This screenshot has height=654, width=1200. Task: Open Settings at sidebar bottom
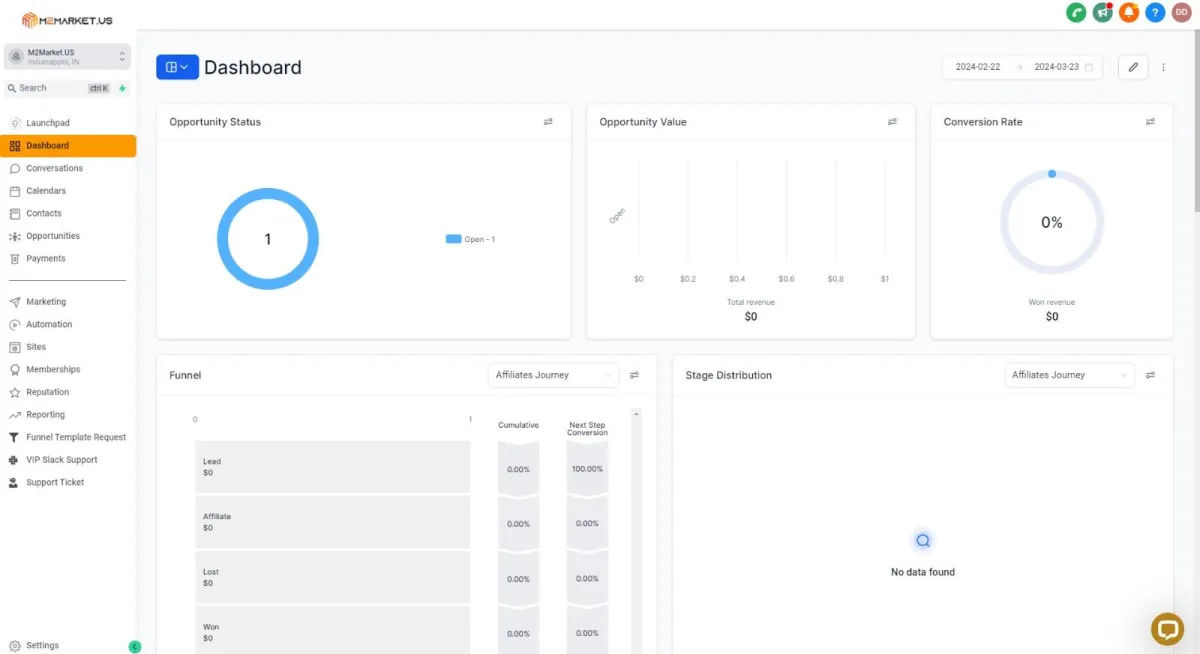[42, 646]
